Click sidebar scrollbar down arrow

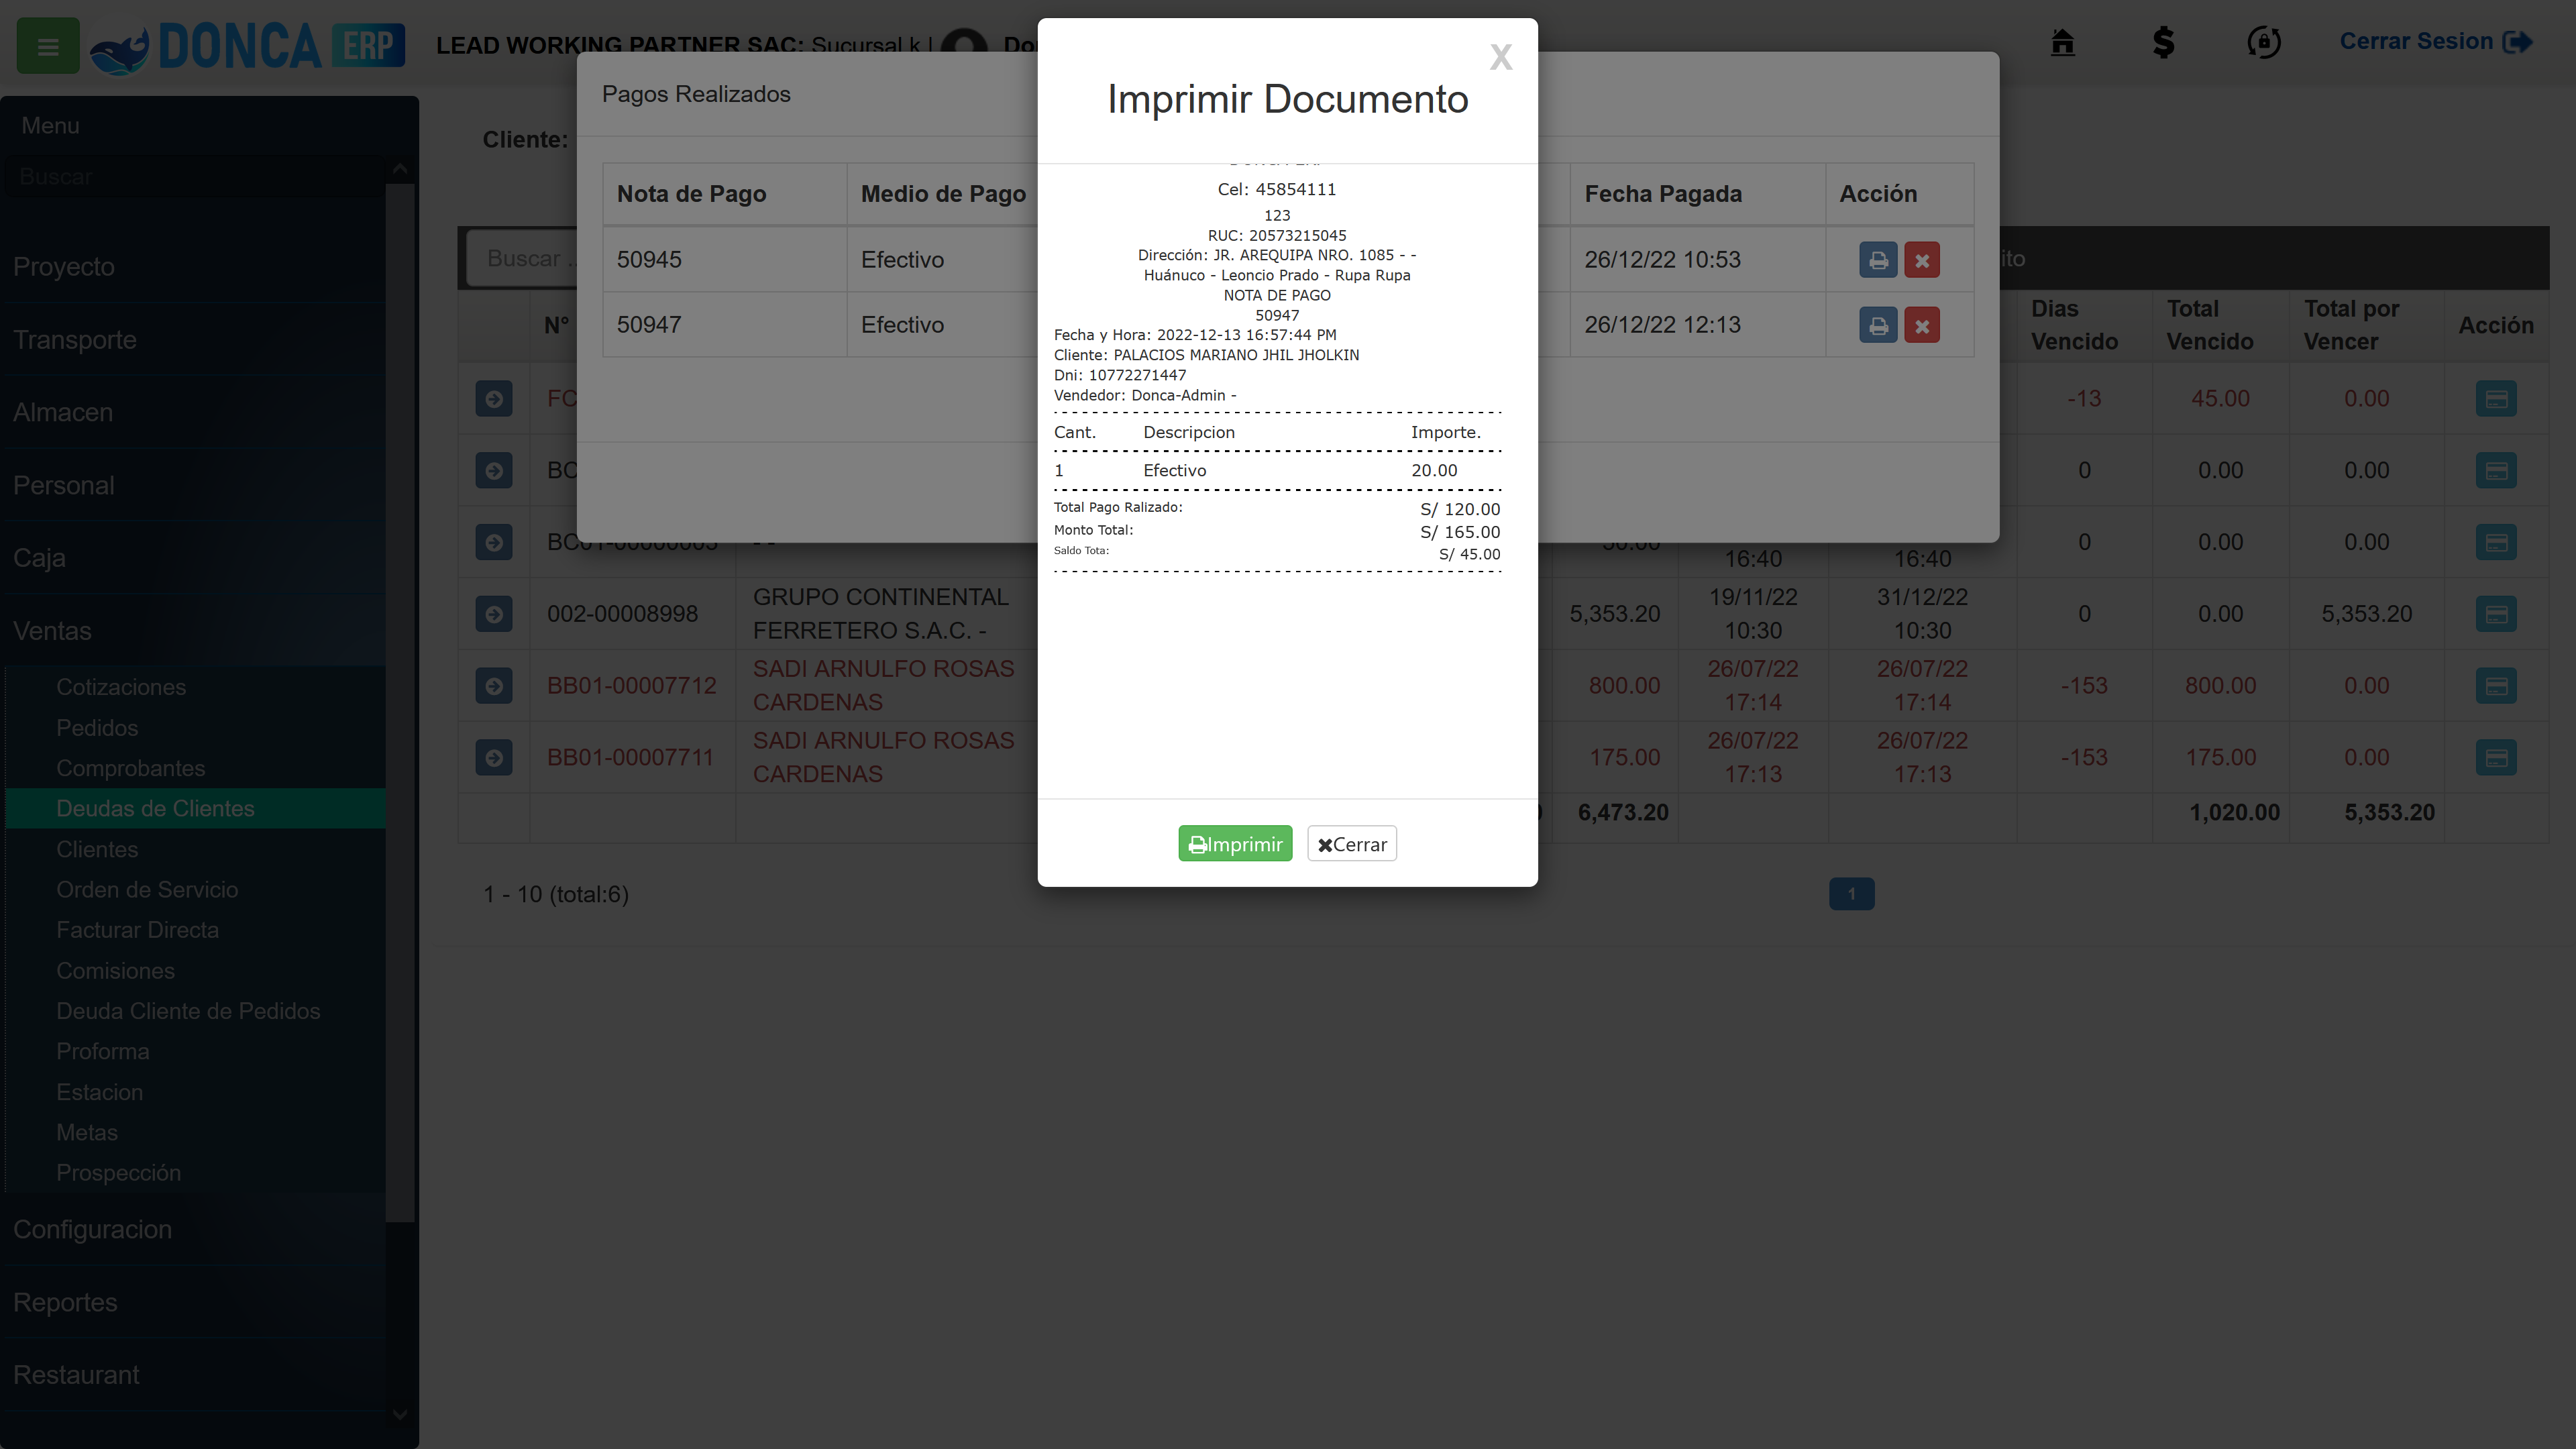click(400, 1414)
